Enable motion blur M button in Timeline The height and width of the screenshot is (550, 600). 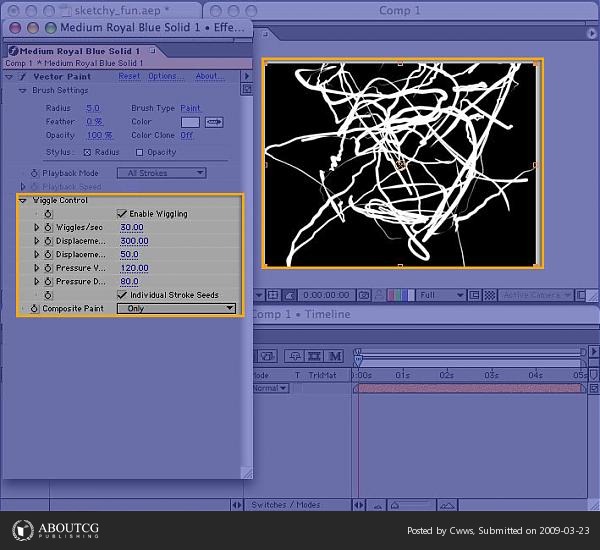coord(335,356)
